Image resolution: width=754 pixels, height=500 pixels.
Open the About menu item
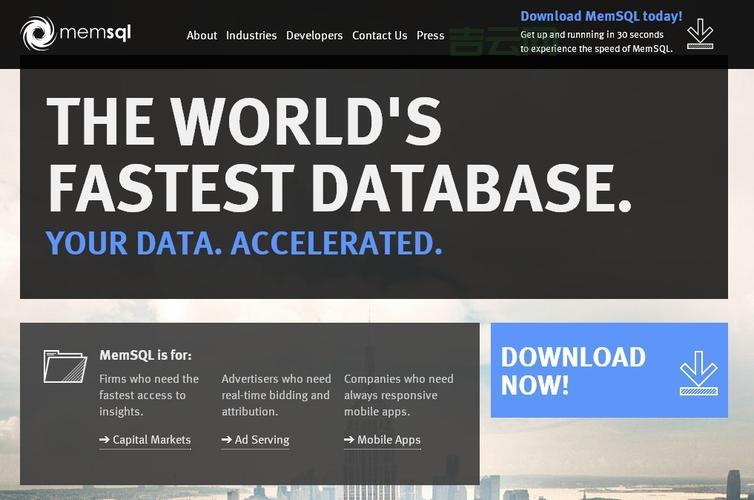(x=201, y=35)
